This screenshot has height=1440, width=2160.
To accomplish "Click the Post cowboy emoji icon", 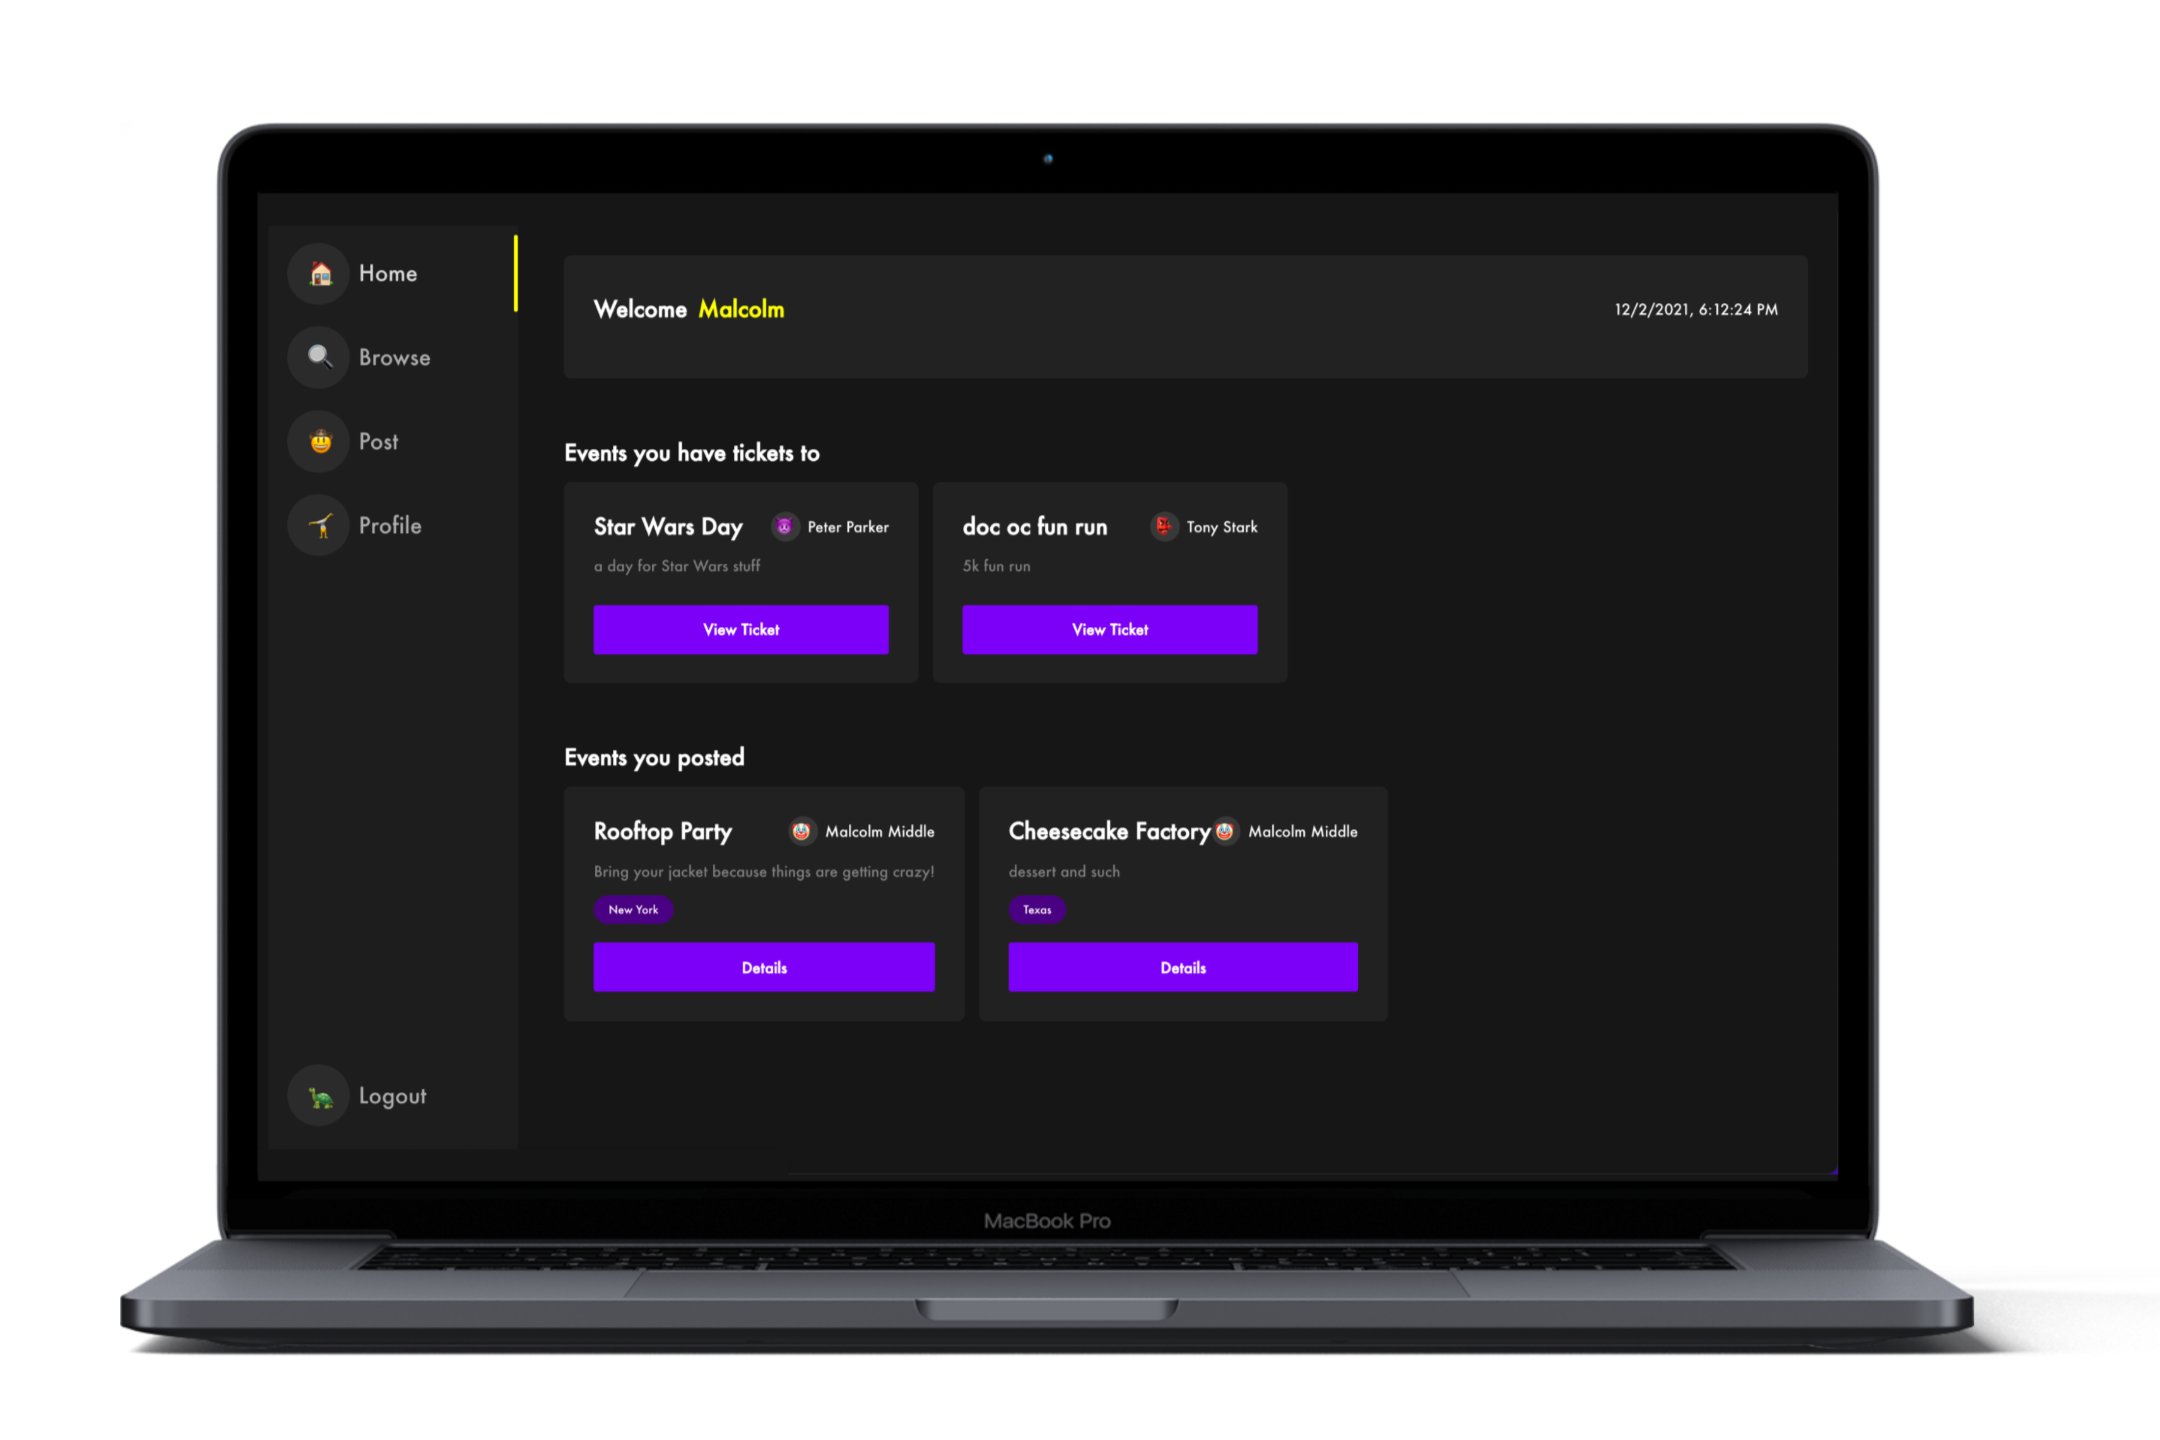I will coord(320,441).
